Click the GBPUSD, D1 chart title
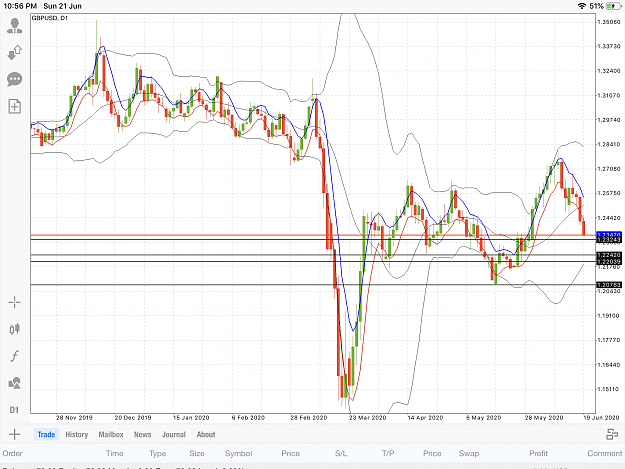The height and width of the screenshot is (469, 625). [x=50, y=18]
